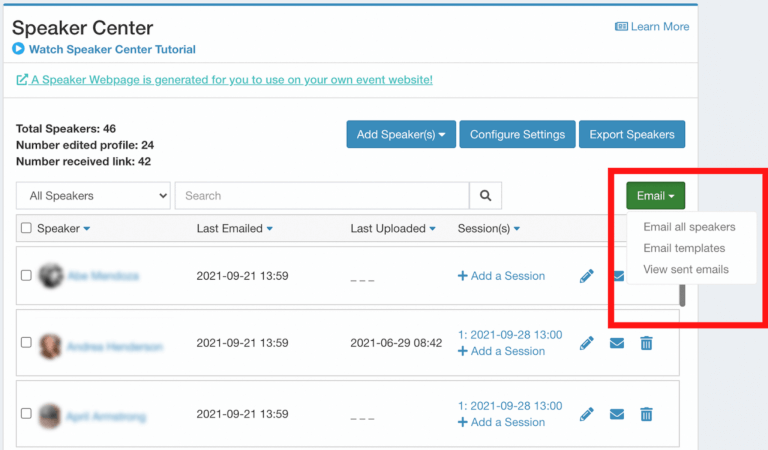Click pencil edit icon for Abe Mendoza
The width and height of the screenshot is (768, 450).
point(587,276)
